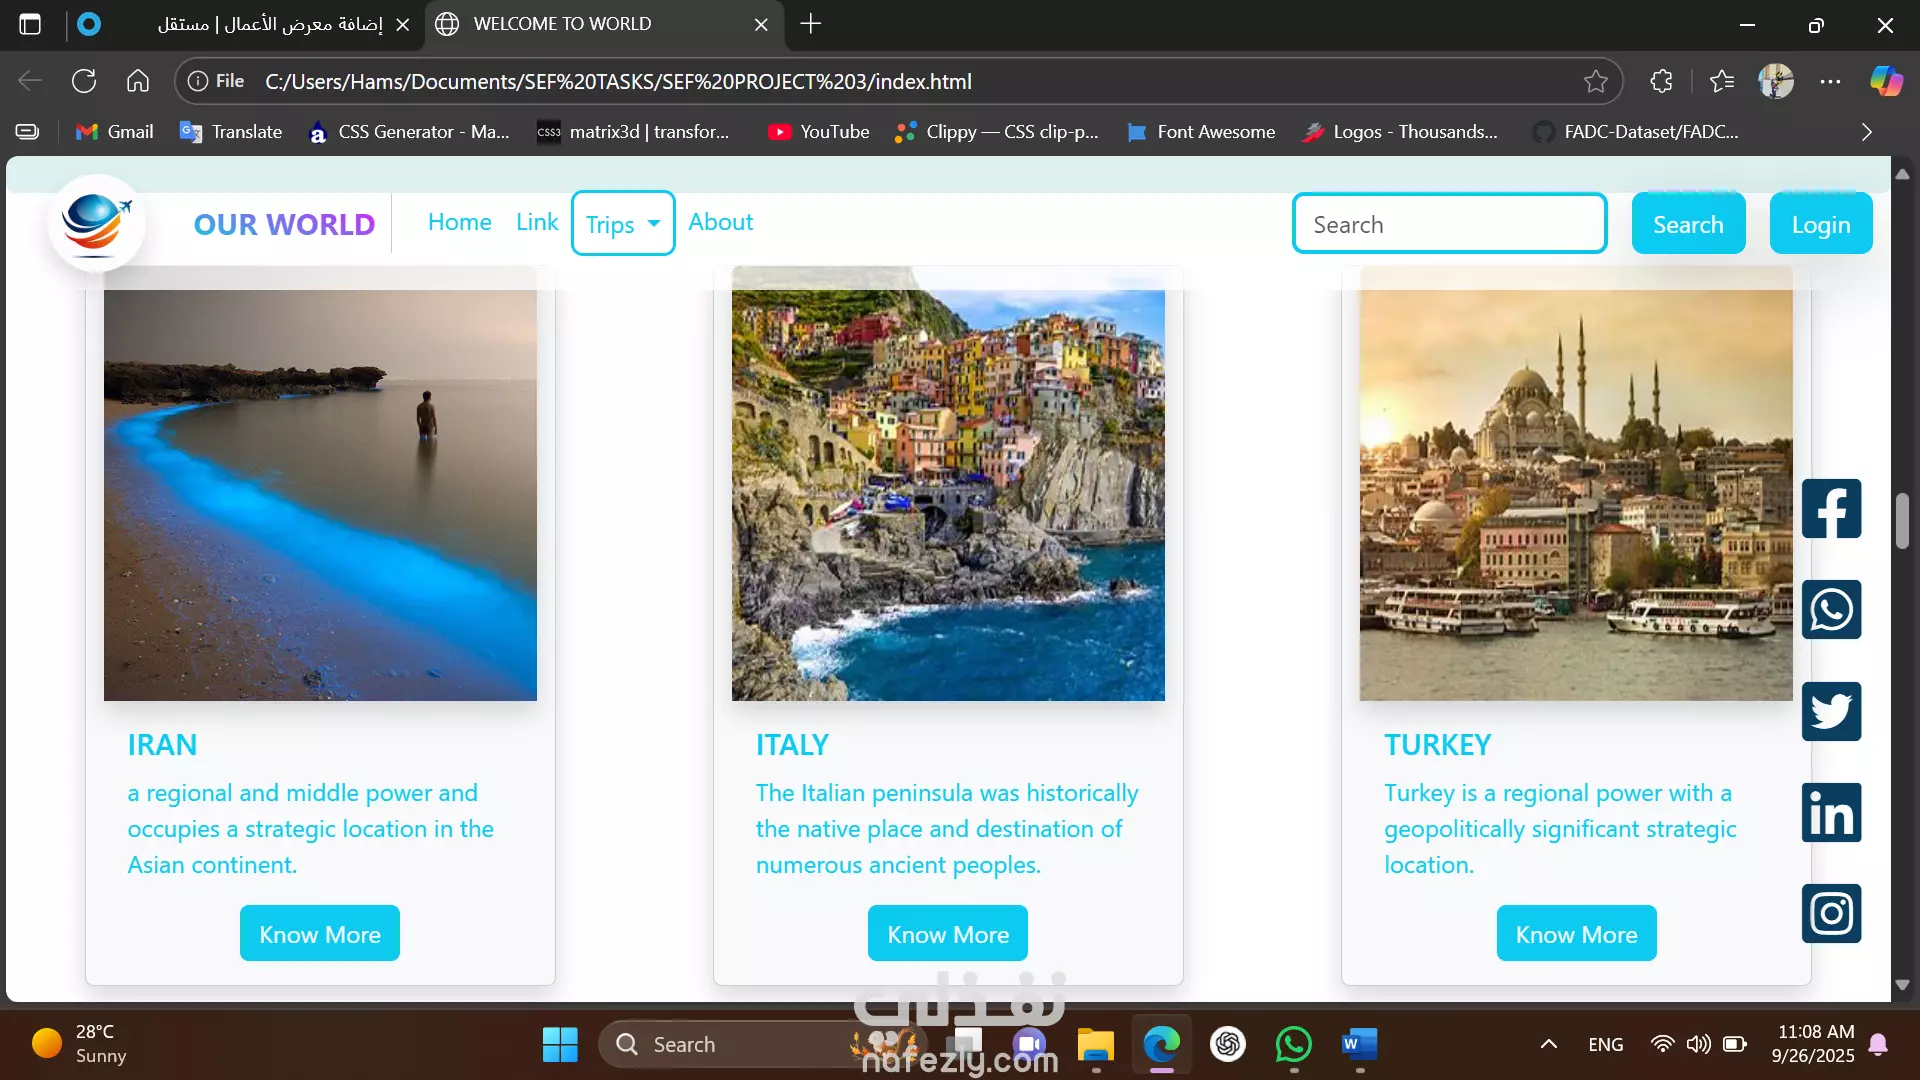Click Know More under Italy

(947, 934)
